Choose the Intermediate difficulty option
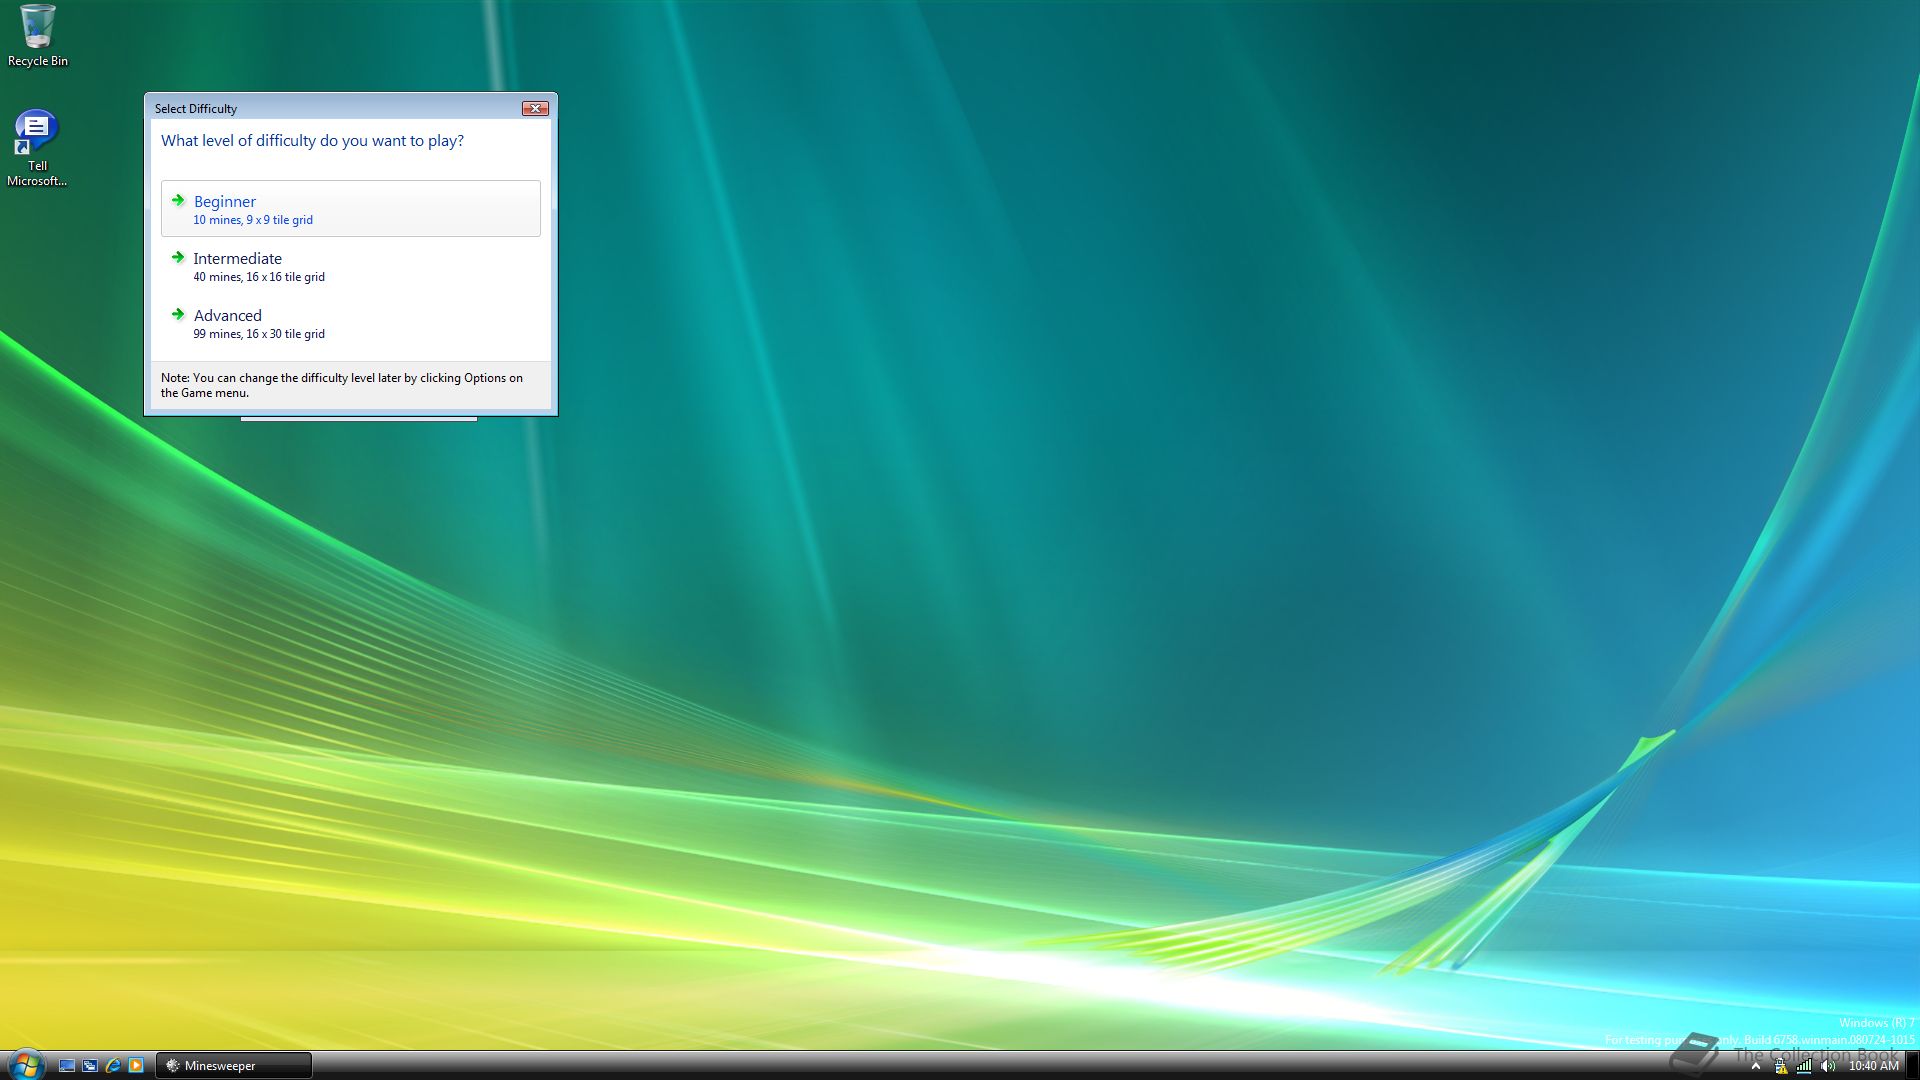The width and height of the screenshot is (1920, 1080). tap(350, 266)
